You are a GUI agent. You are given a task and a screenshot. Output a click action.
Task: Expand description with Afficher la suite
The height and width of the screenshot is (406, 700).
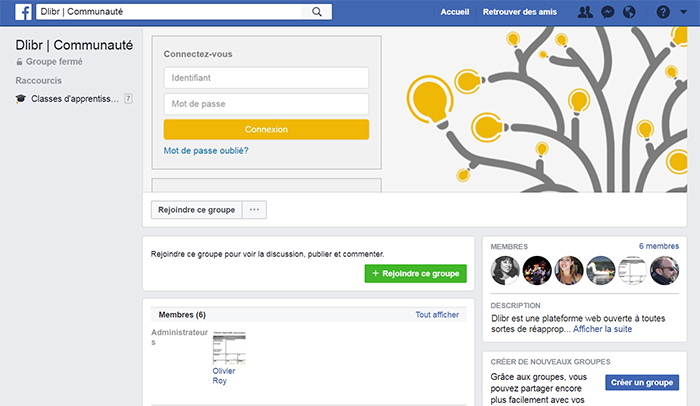coord(602,329)
